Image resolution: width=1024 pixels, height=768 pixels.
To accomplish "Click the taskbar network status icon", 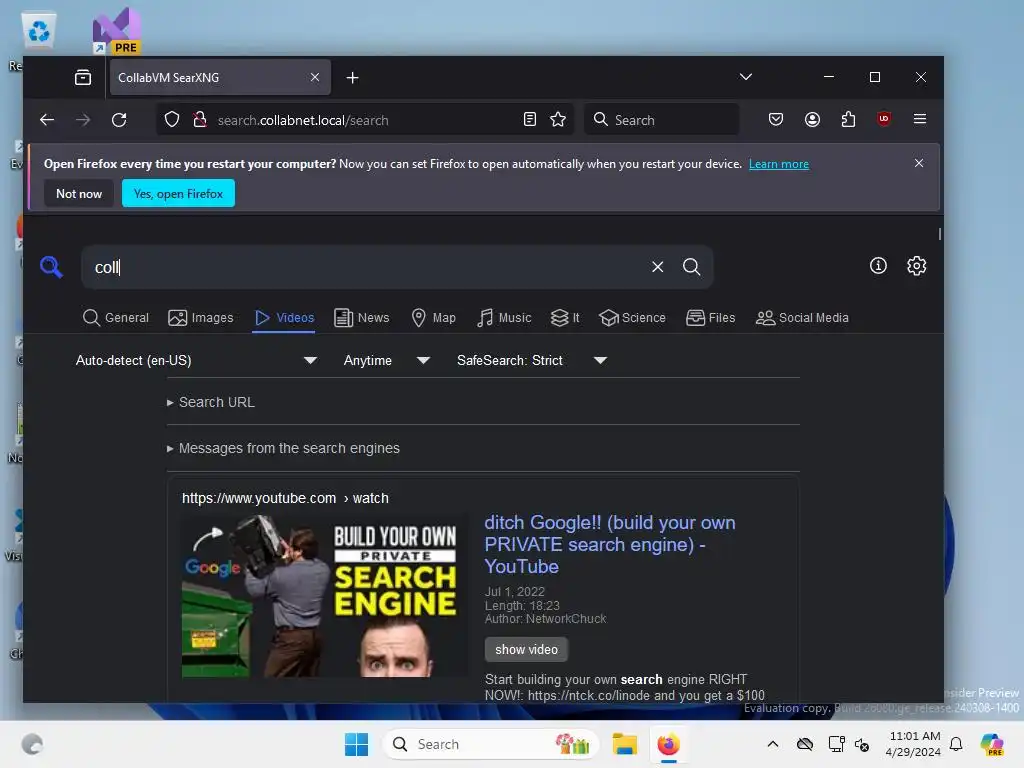I will point(837,744).
